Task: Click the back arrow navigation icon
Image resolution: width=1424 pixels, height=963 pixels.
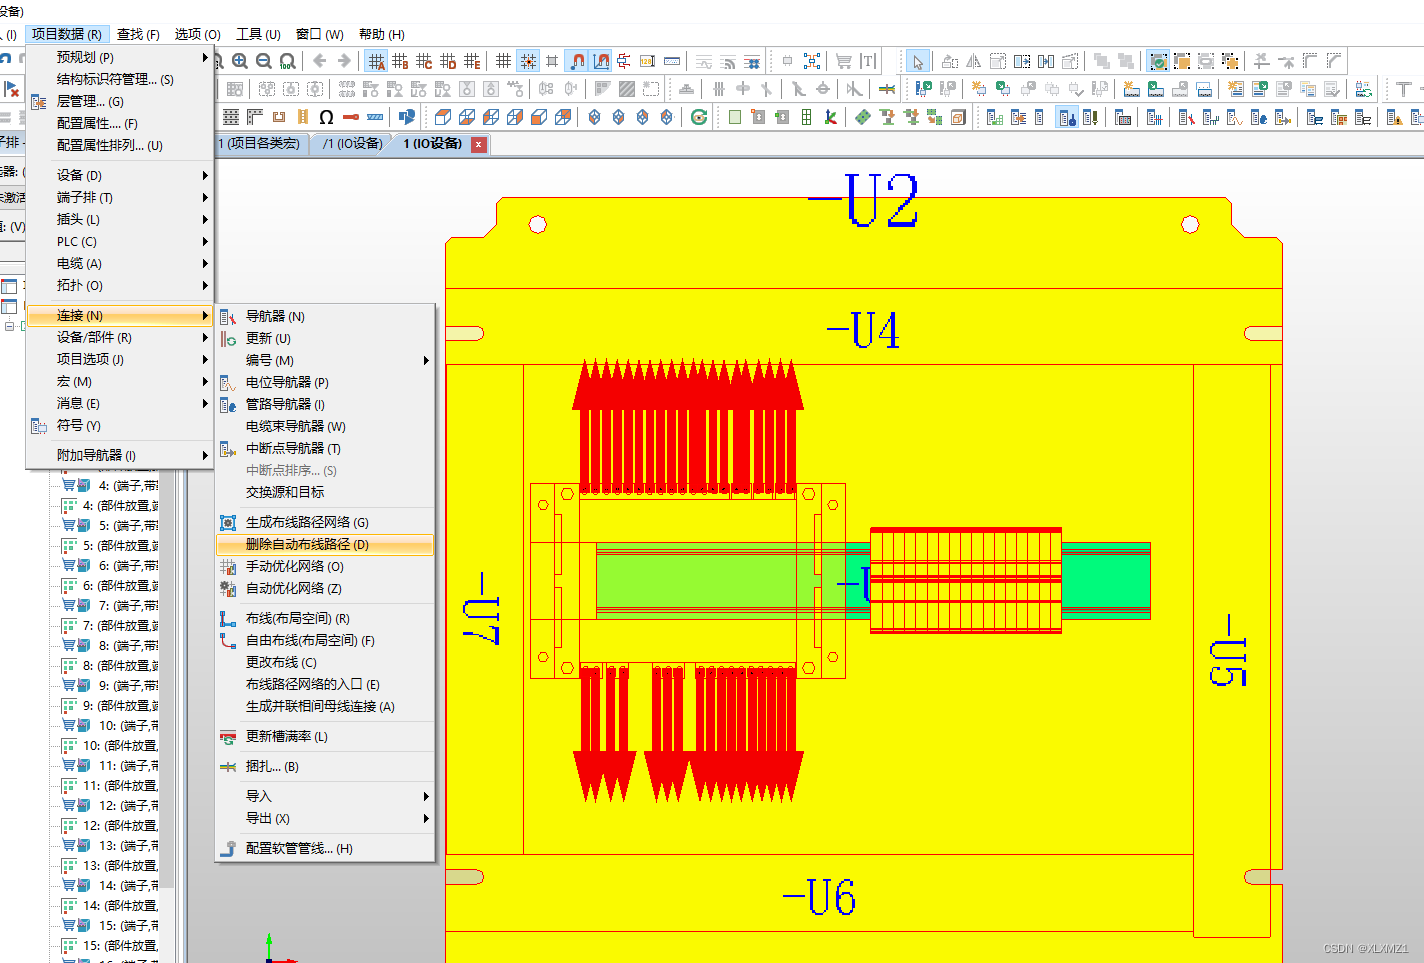Action: (x=320, y=61)
